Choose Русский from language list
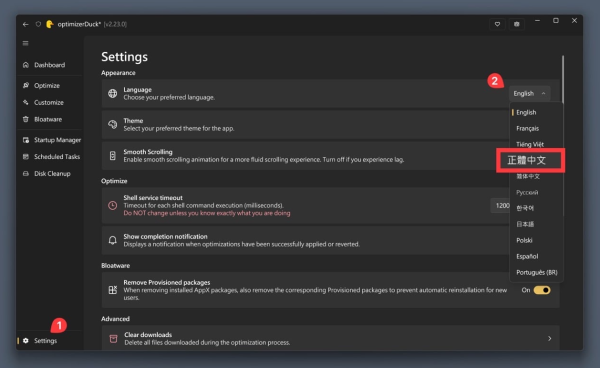The image size is (600, 368). [536, 192]
